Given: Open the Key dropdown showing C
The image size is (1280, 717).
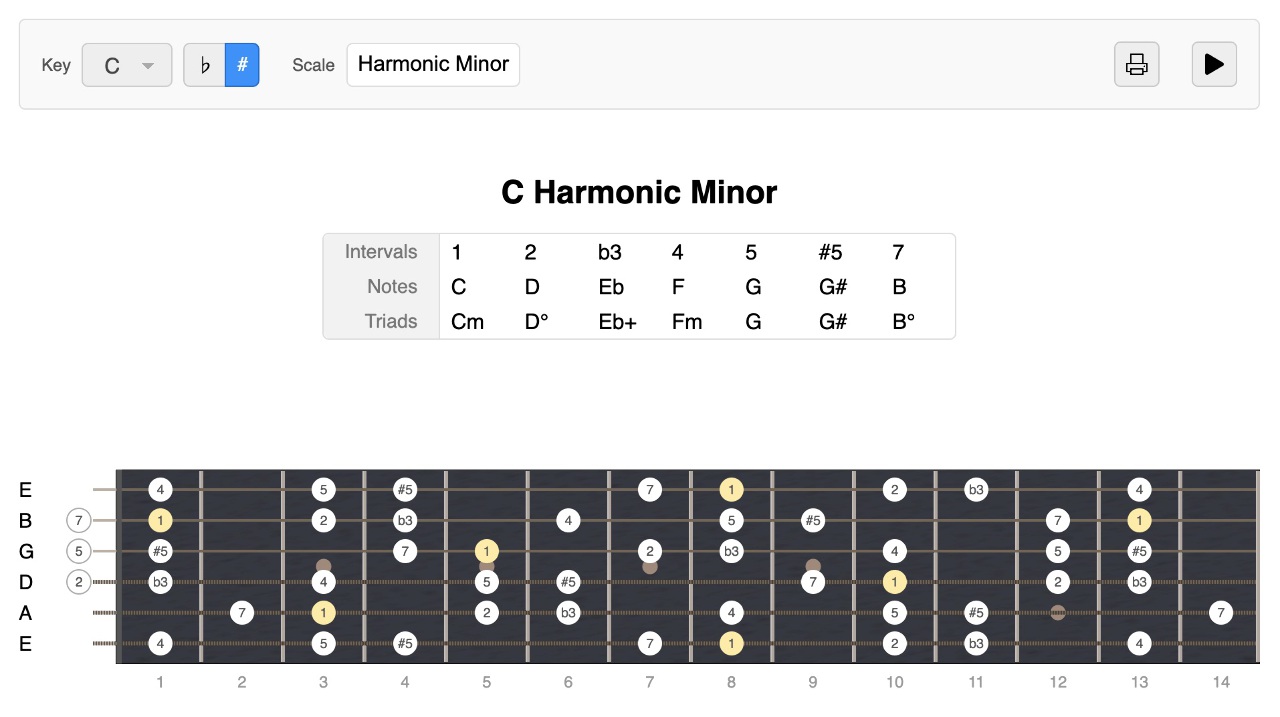Looking at the screenshot, I should 127,64.
